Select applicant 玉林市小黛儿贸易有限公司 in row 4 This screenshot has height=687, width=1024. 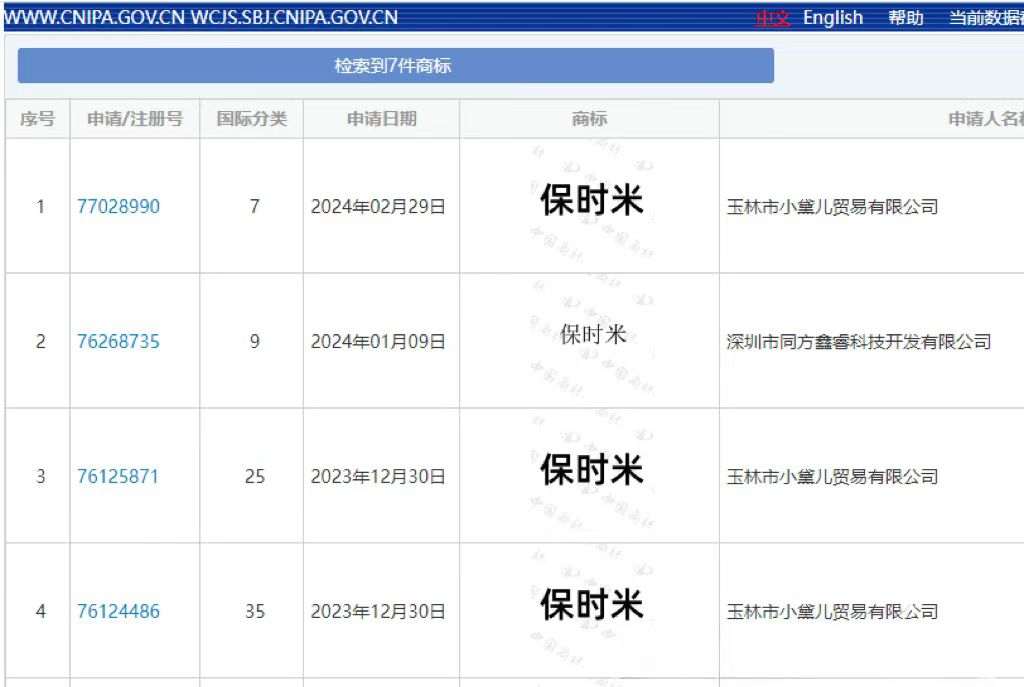(833, 611)
